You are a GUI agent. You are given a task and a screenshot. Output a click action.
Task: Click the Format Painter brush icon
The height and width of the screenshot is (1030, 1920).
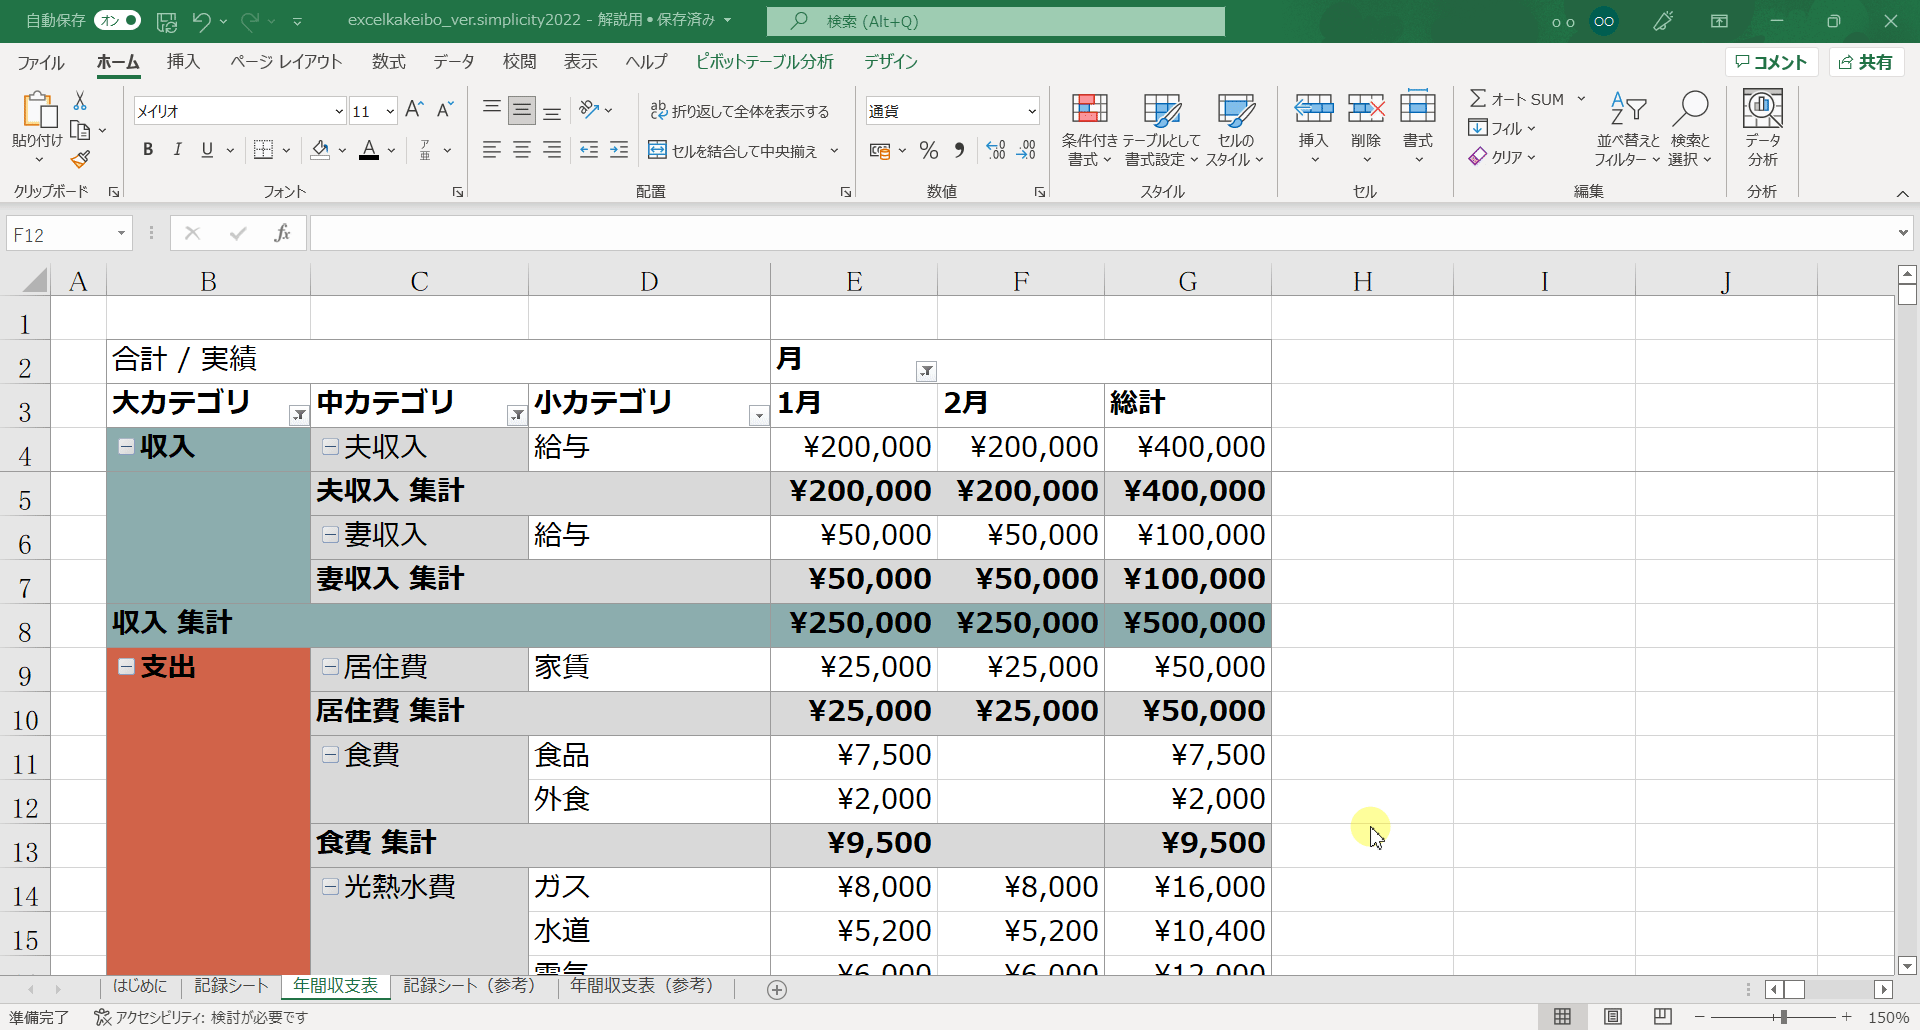(80, 159)
